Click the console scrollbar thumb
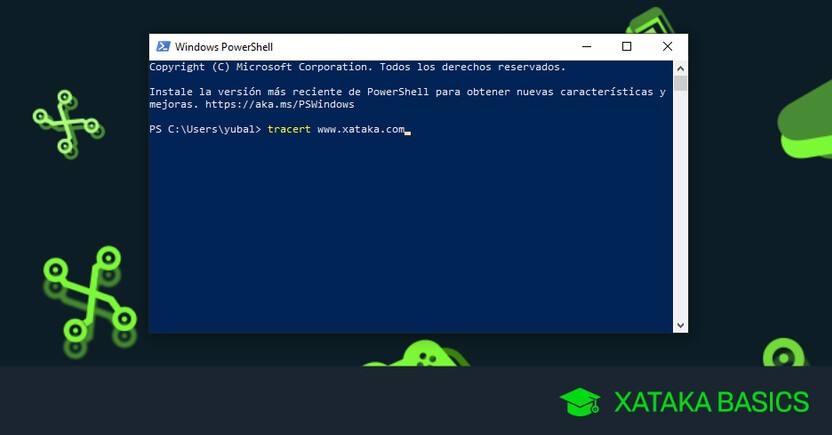Screen dimensions: 832x435 tap(680, 83)
